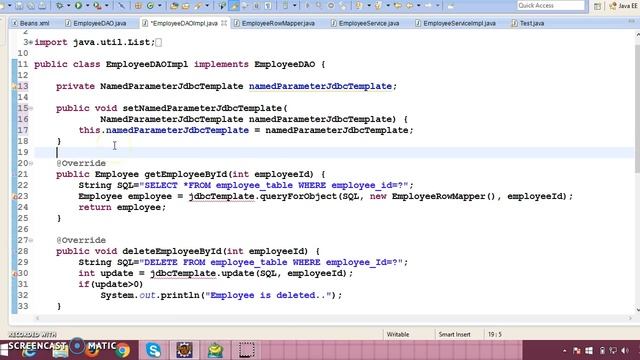Screen dimensions: 640x360
Task: Open the Previous Annotation dropdown arrow
Action: (x=387, y=6)
